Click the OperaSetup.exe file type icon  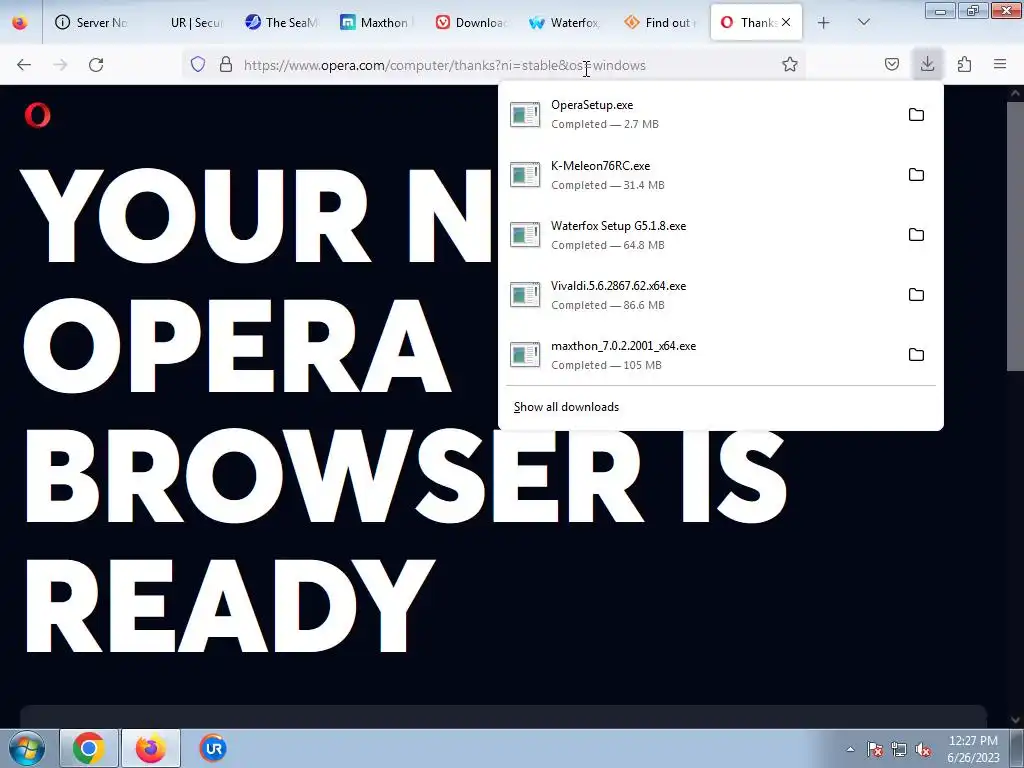[x=525, y=114]
